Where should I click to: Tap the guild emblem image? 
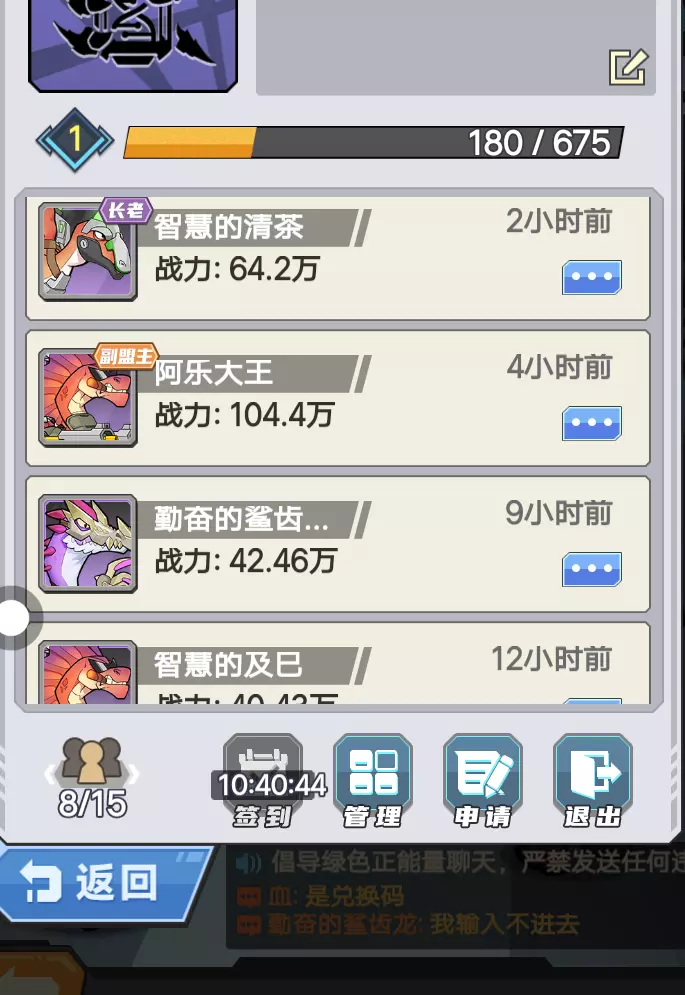133,43
